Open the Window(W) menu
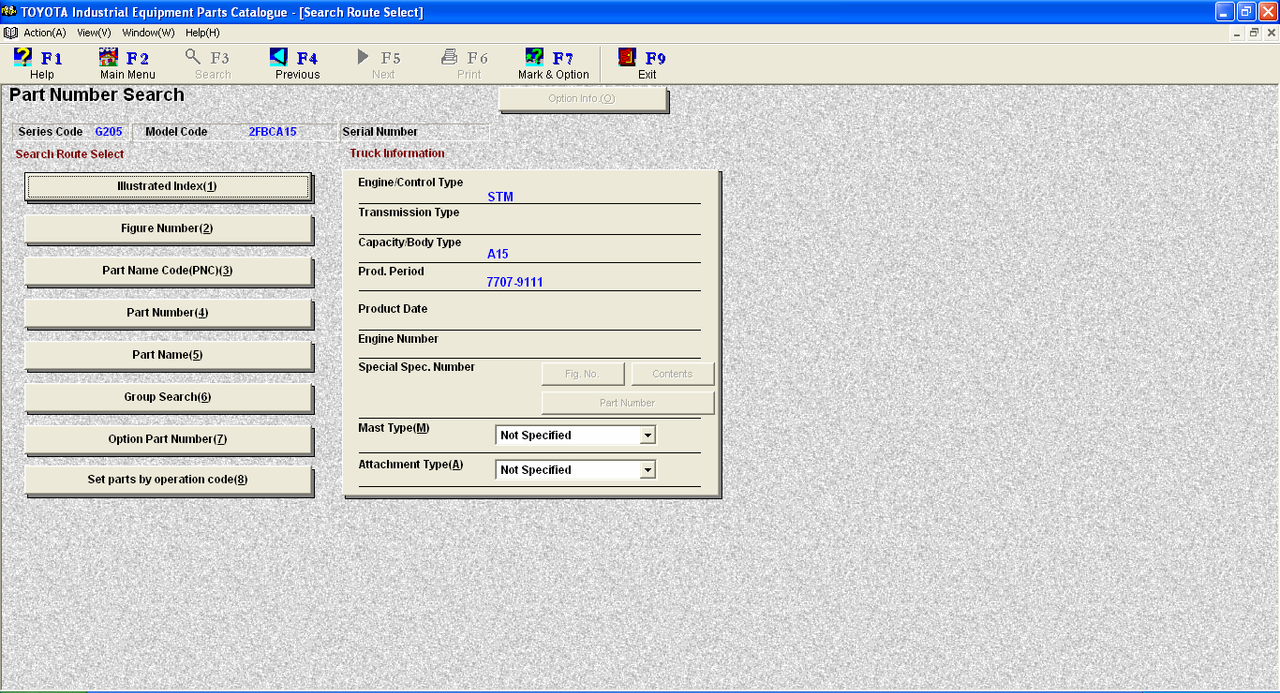 [148, 33]
